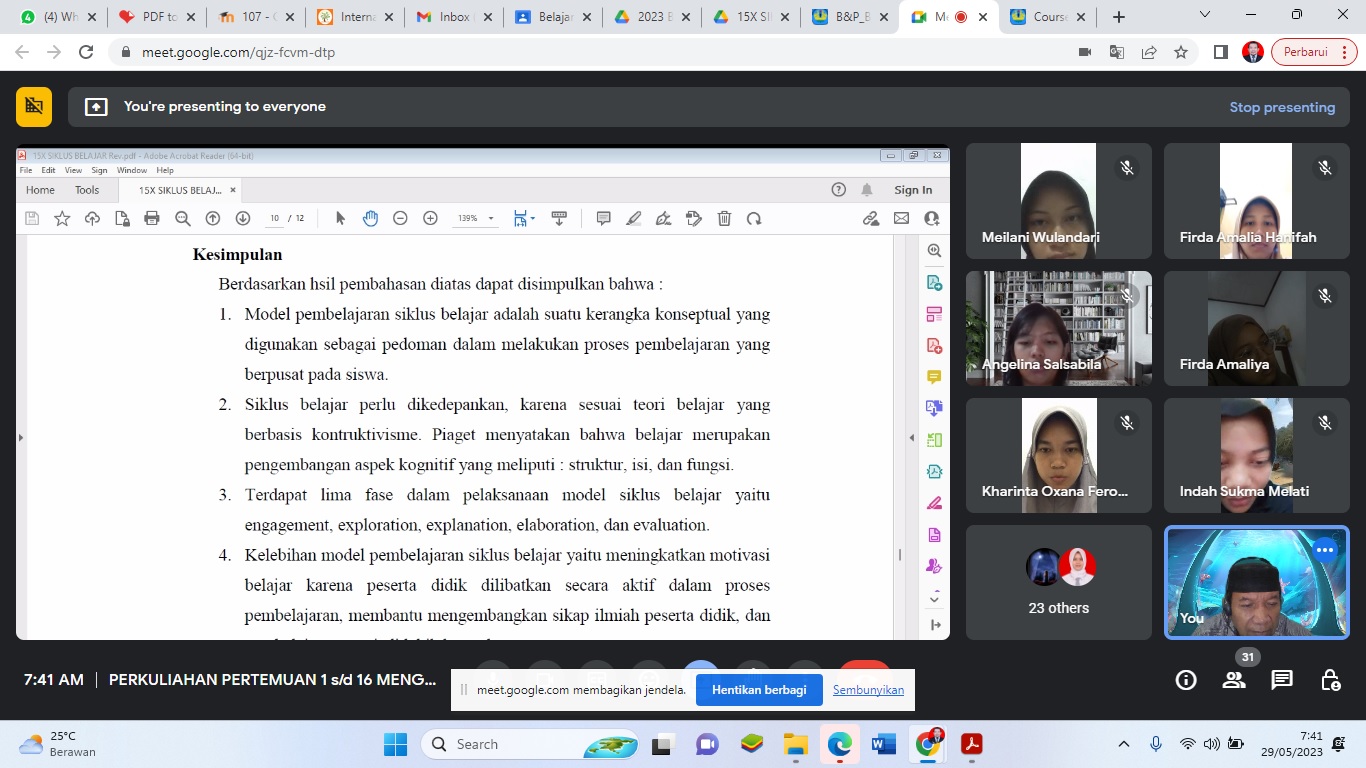Reload the Google Meet page
Viewport: 1366px width, 768px height.
tap(86, 52)
